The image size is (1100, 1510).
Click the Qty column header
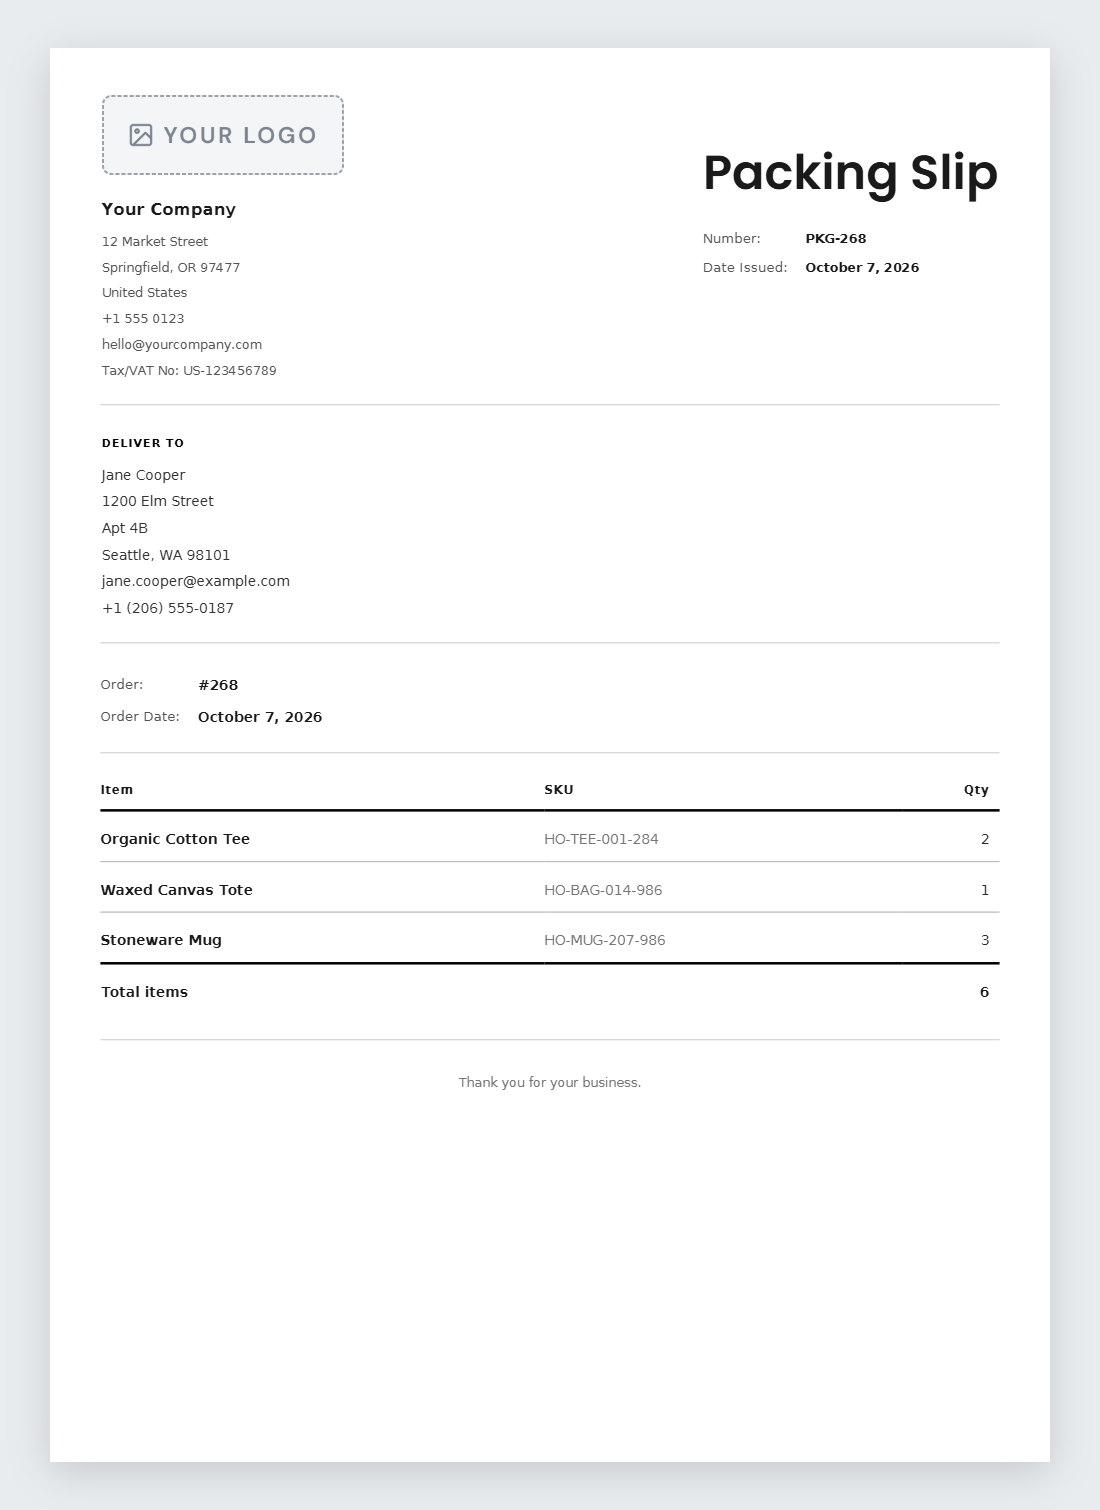coord(976,790)
